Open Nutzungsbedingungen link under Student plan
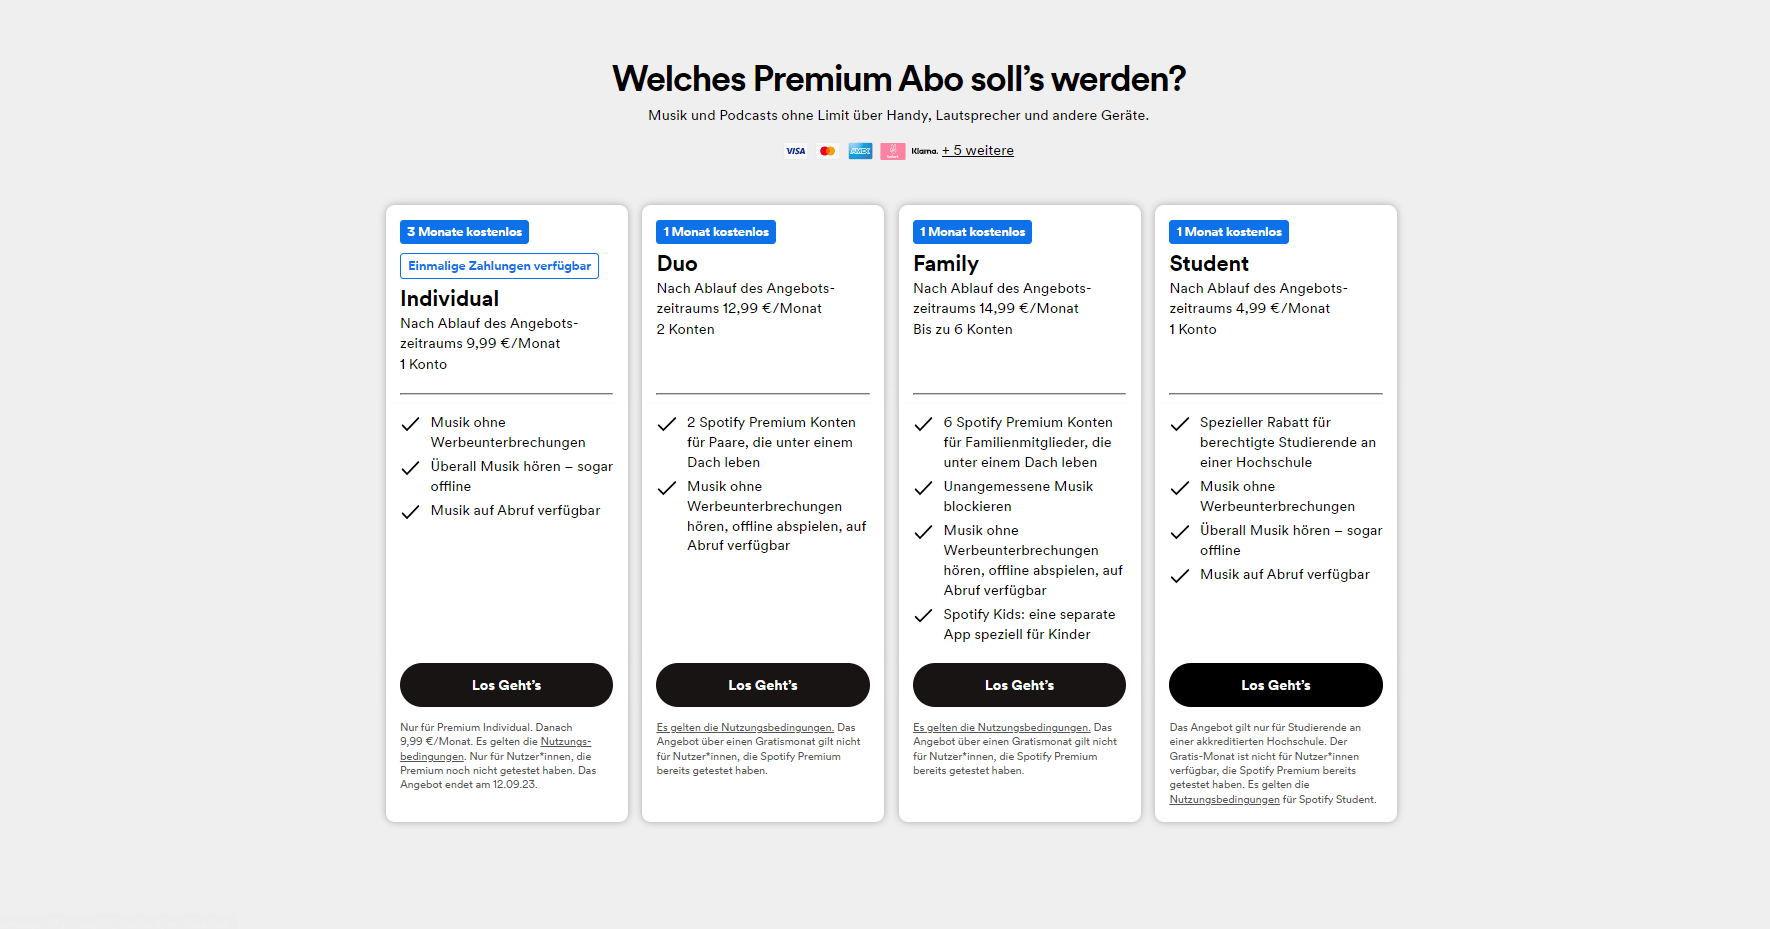Image resolution: width=1770 pixels, height=929 pixels. click(1224, 800)
